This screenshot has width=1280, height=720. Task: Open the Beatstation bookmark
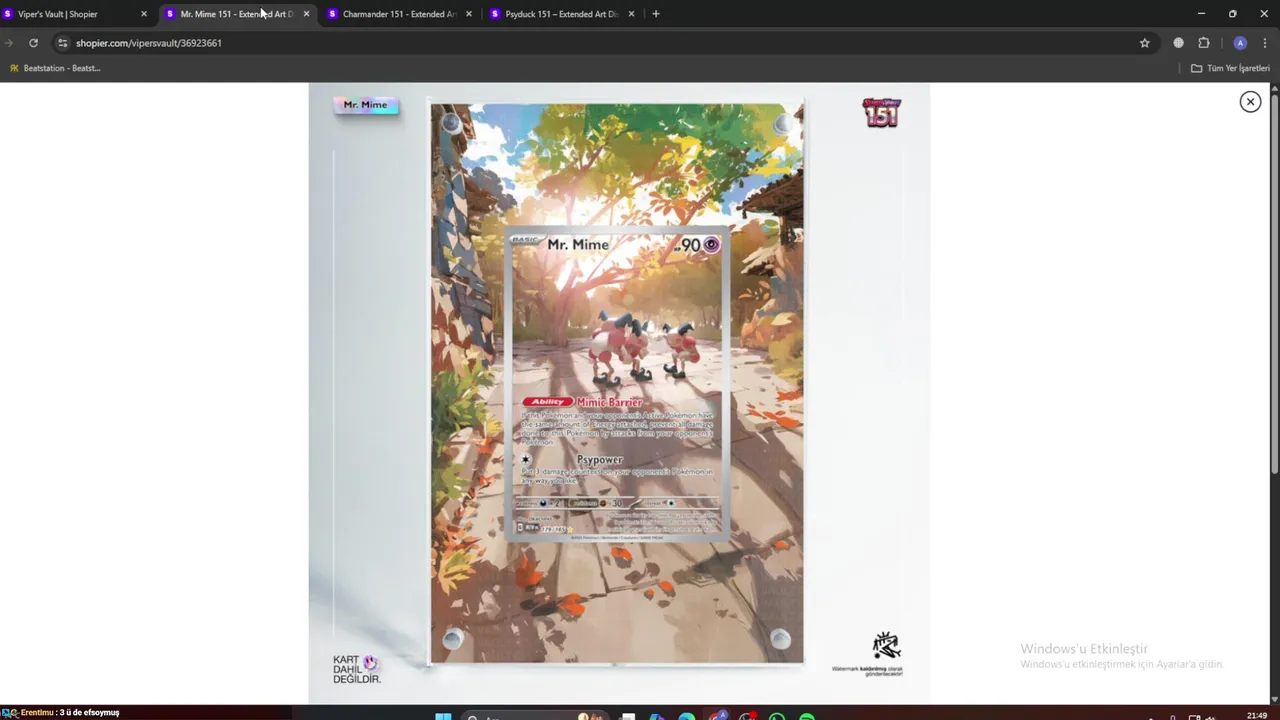point(54,68)
